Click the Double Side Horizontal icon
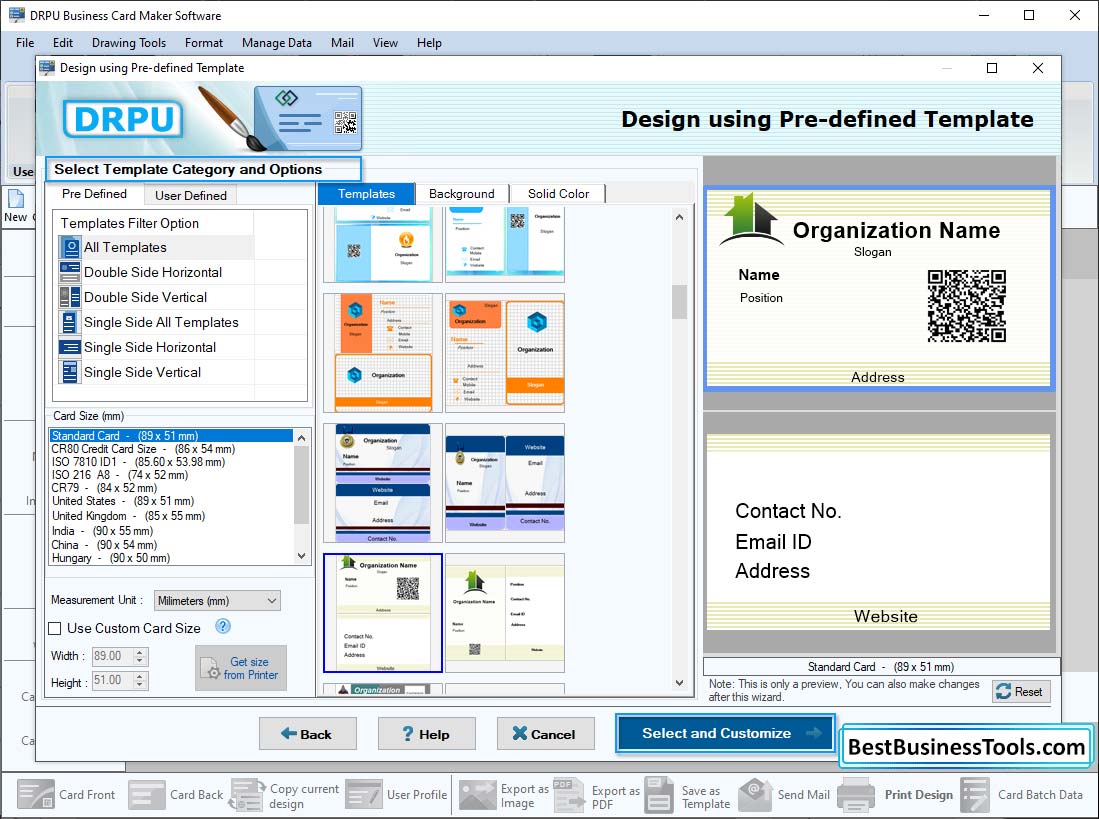 70,272
